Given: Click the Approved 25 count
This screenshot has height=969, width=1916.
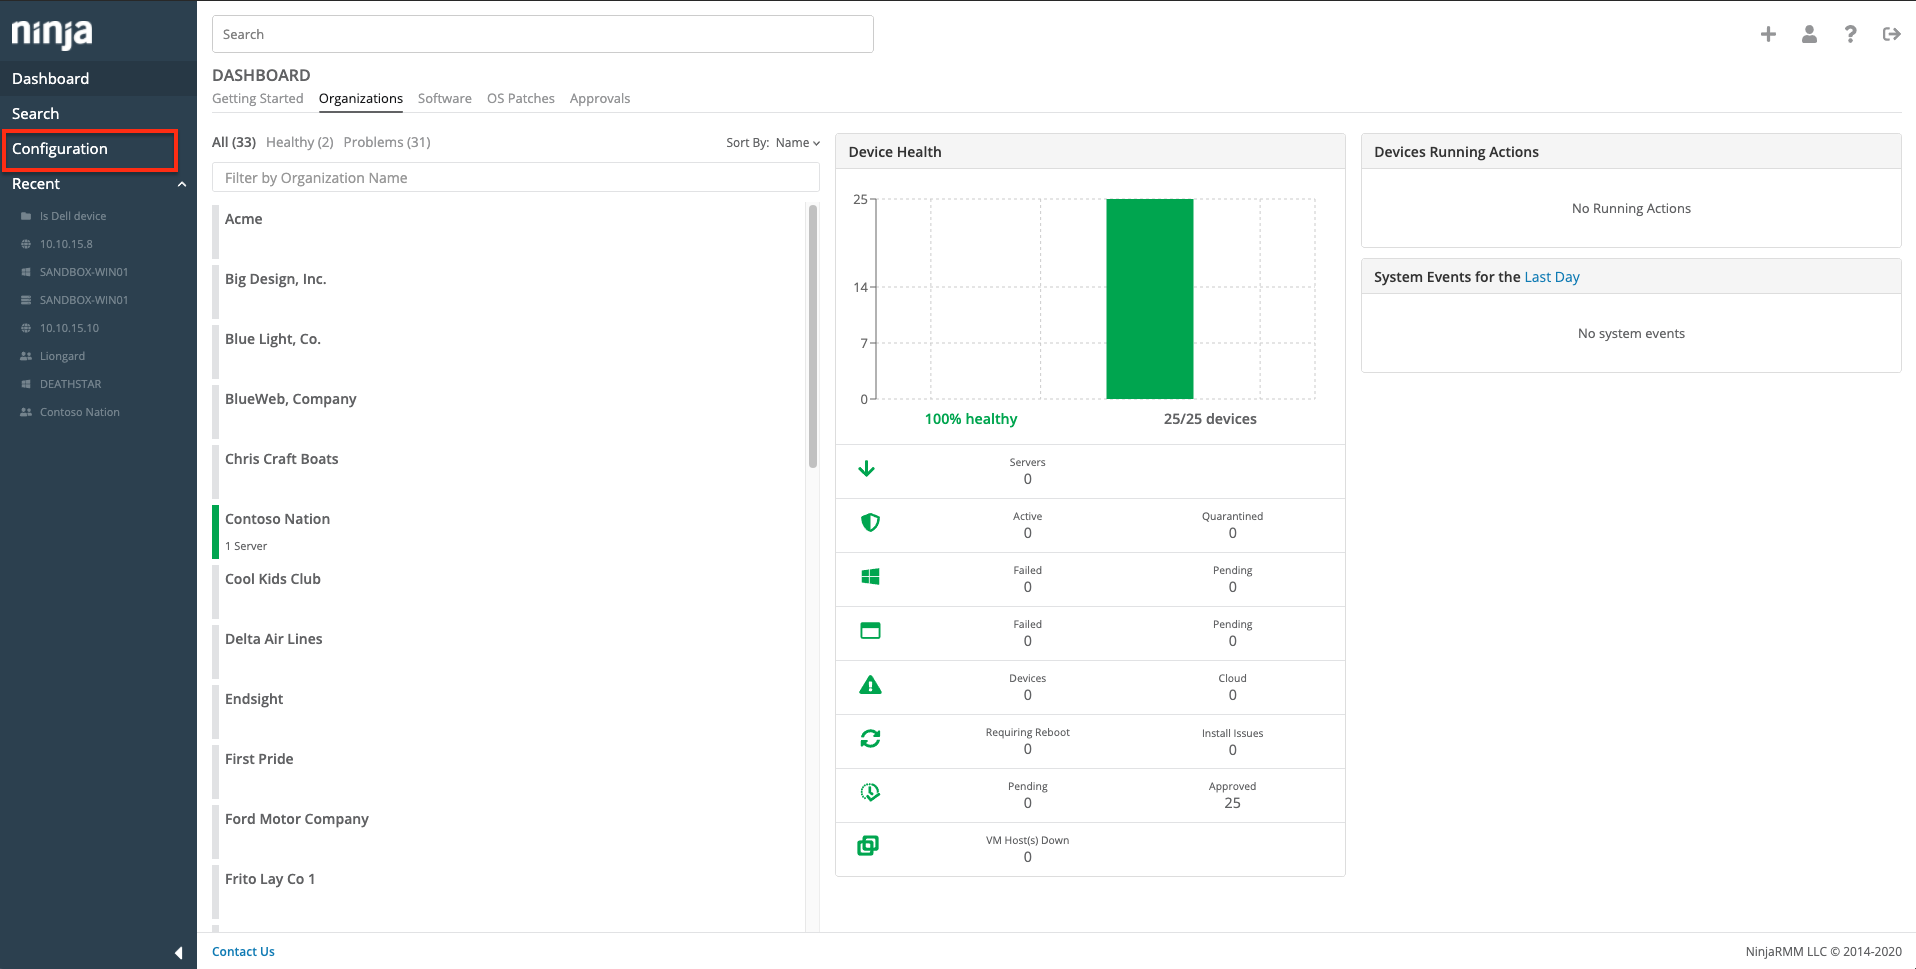Looking at the screenshot, I should 1232,803.
